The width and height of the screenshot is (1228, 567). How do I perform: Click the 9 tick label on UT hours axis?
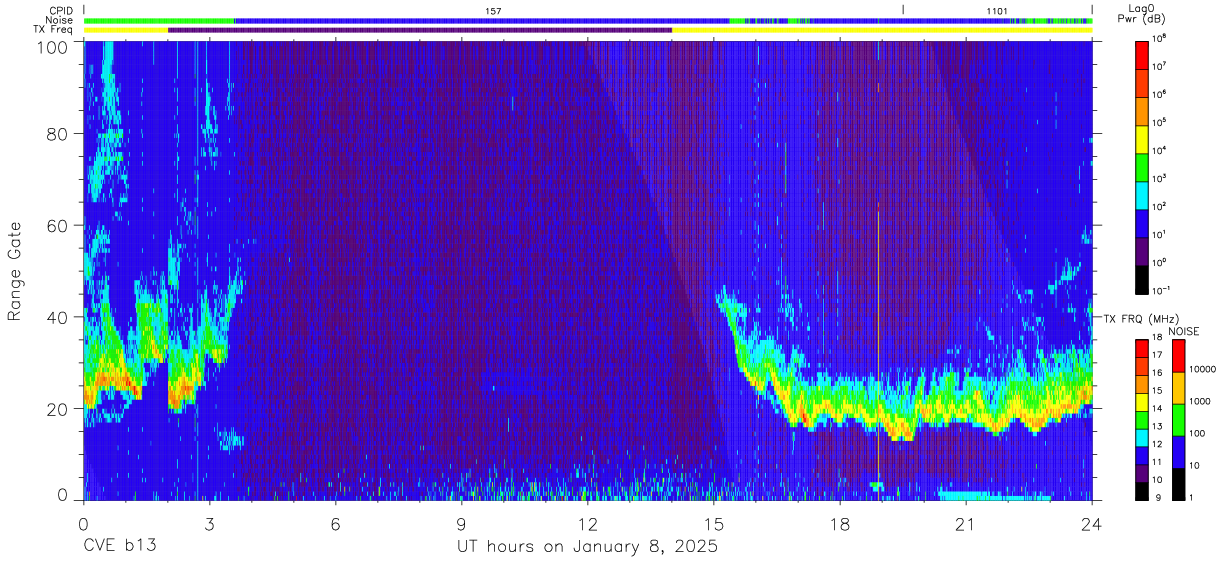[461, 523]
